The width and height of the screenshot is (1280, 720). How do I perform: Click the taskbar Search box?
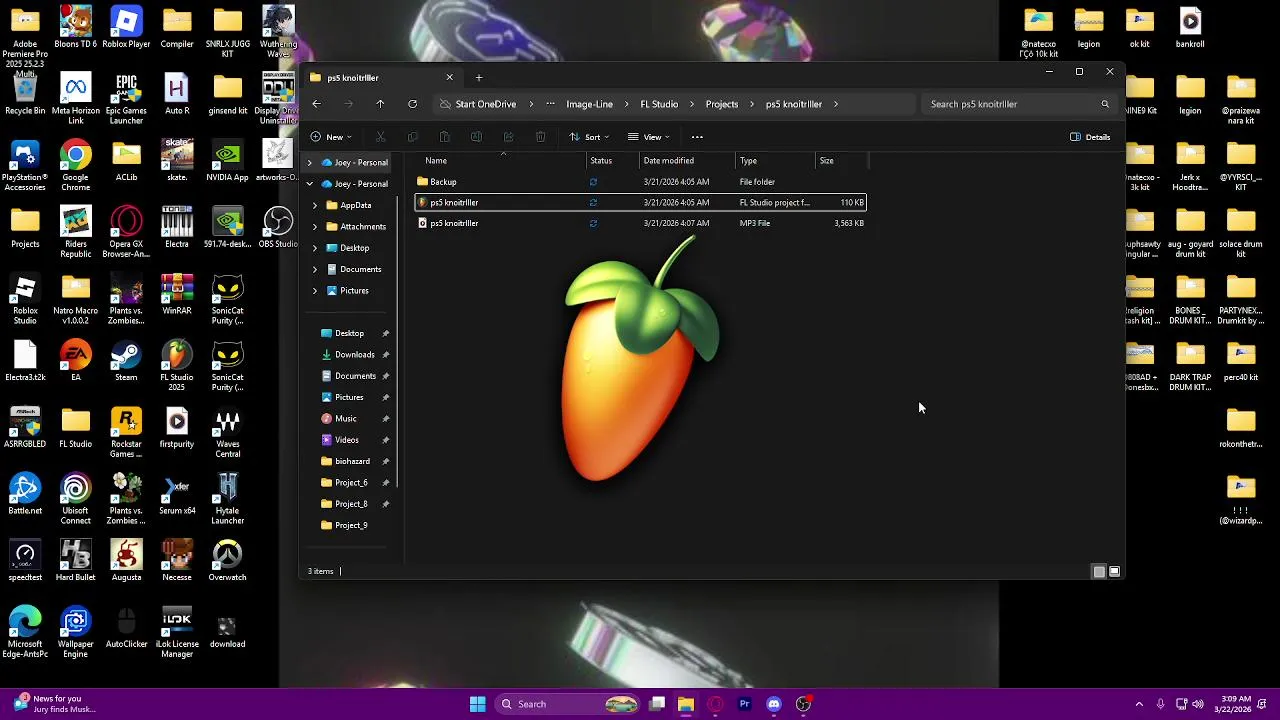coord(566,704)
